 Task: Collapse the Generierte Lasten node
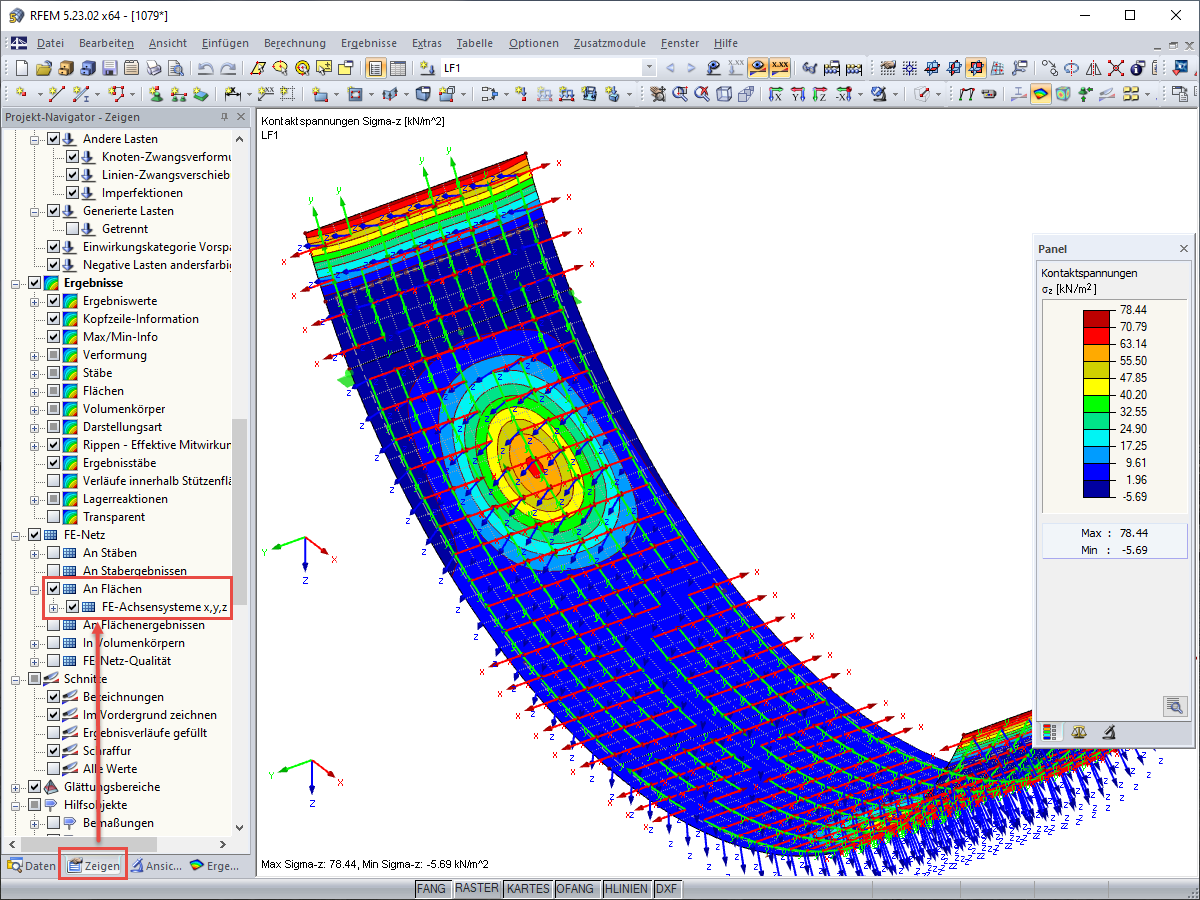pyautogui.click(x=35, y=211)
